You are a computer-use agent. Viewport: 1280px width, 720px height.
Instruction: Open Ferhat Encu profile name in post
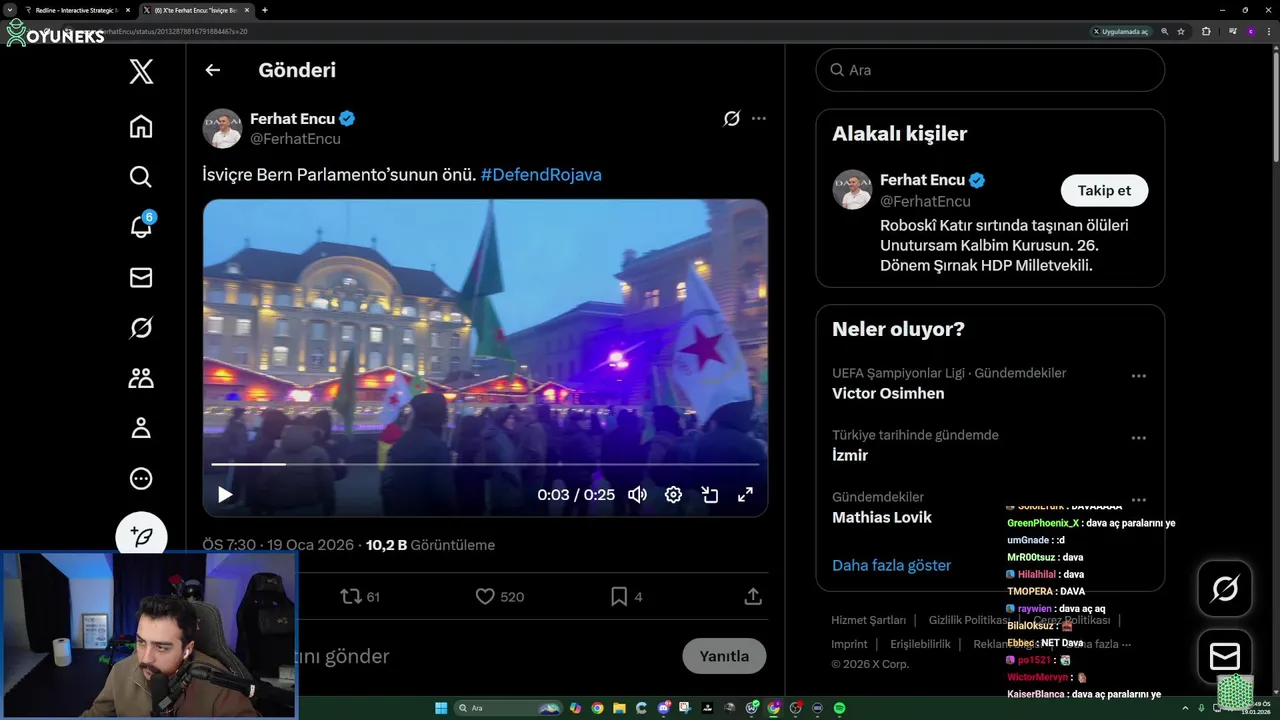[292, 118]
